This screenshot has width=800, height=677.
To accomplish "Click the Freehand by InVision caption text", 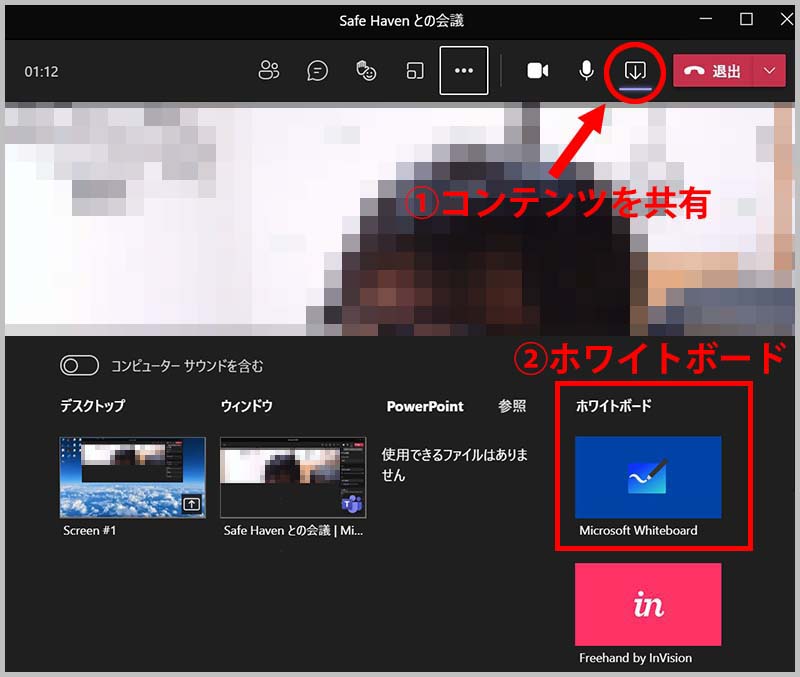I will 635,658.
